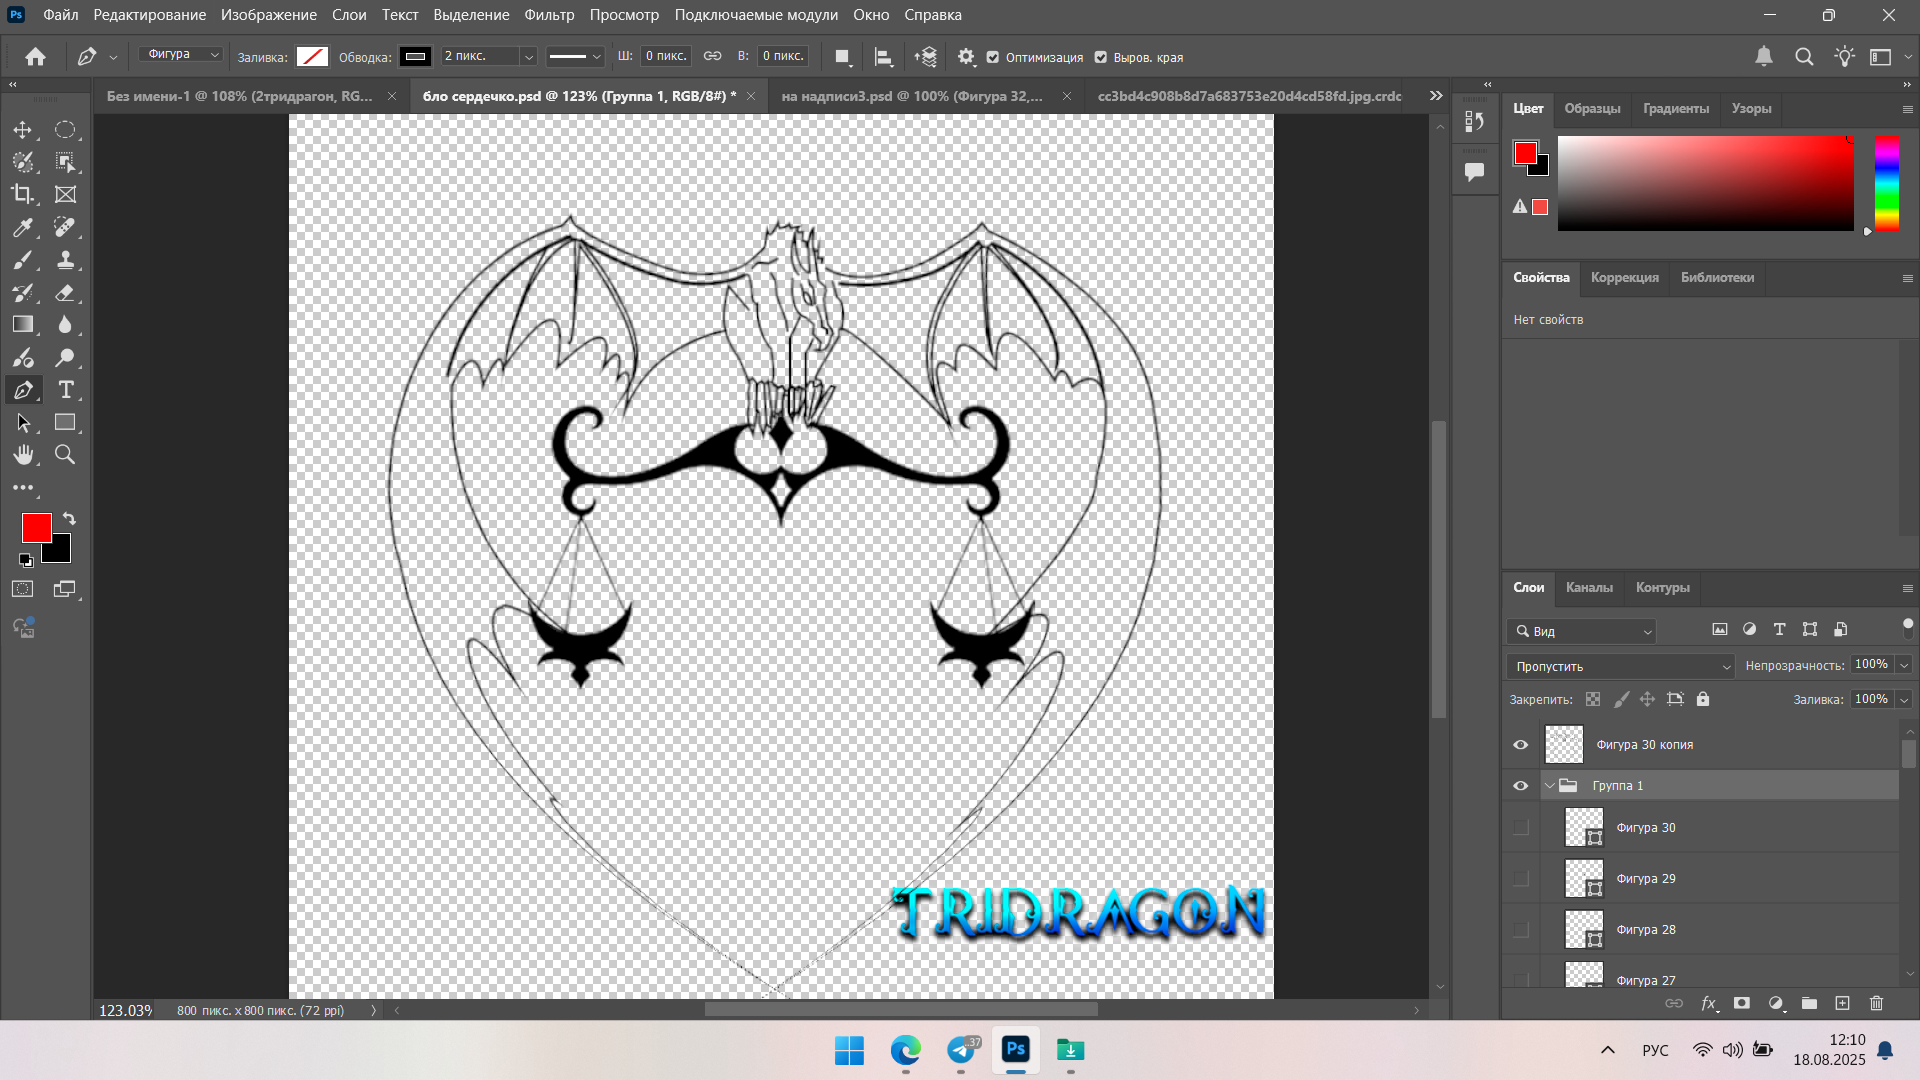Click the Move tool
The height and width of the screenshot is (1080, 1920).
click(22, 130)
